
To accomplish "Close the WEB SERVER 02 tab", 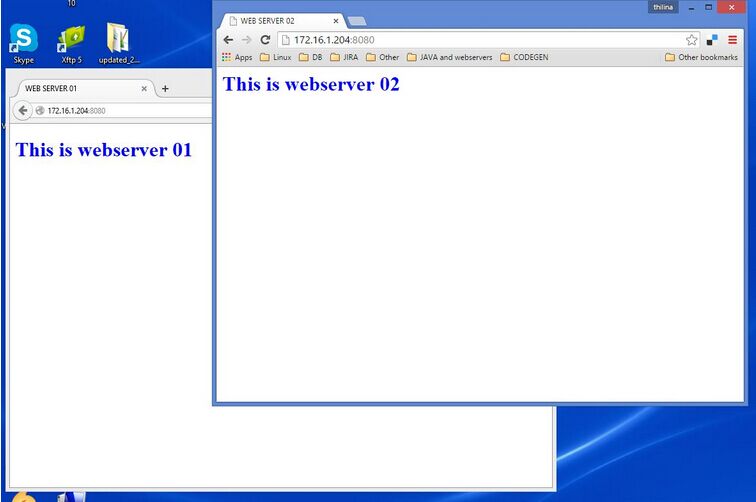I will coord(336,21).
